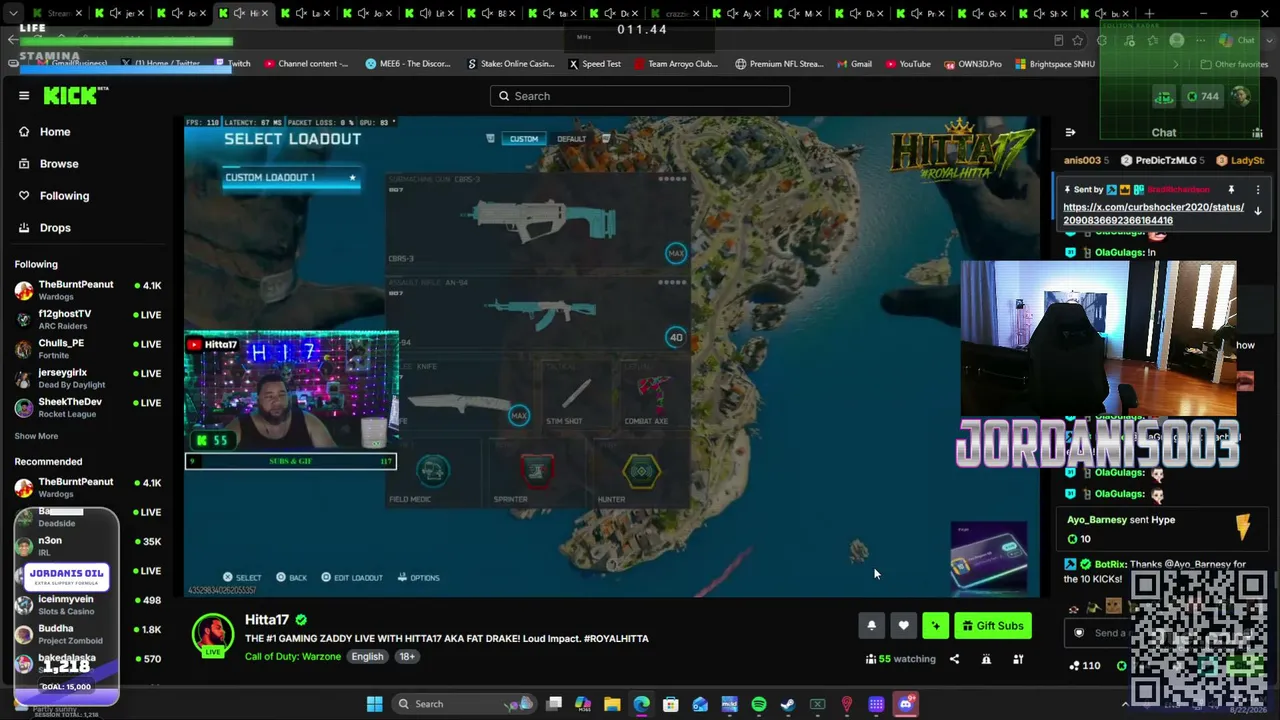Open File Explorer from the taskbar
The height and width of the screenshot is (720, 1280).
pos(612,704)
